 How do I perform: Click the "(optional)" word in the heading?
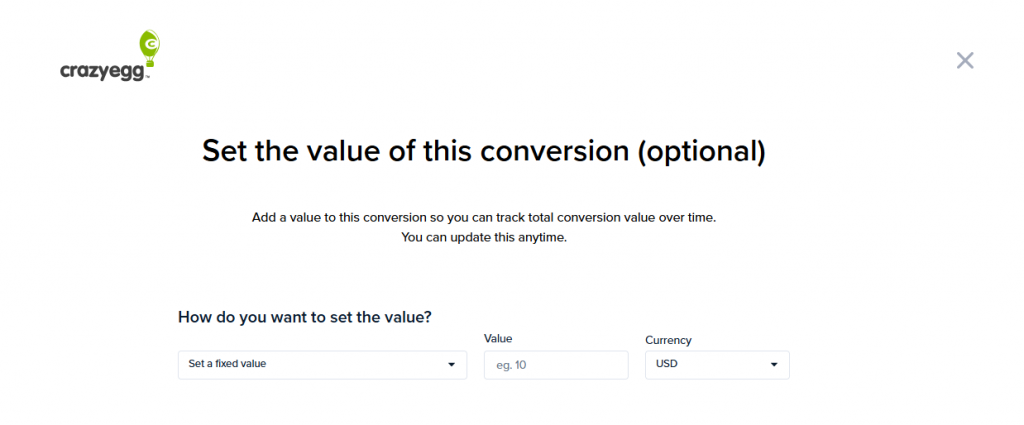[701, 151]
